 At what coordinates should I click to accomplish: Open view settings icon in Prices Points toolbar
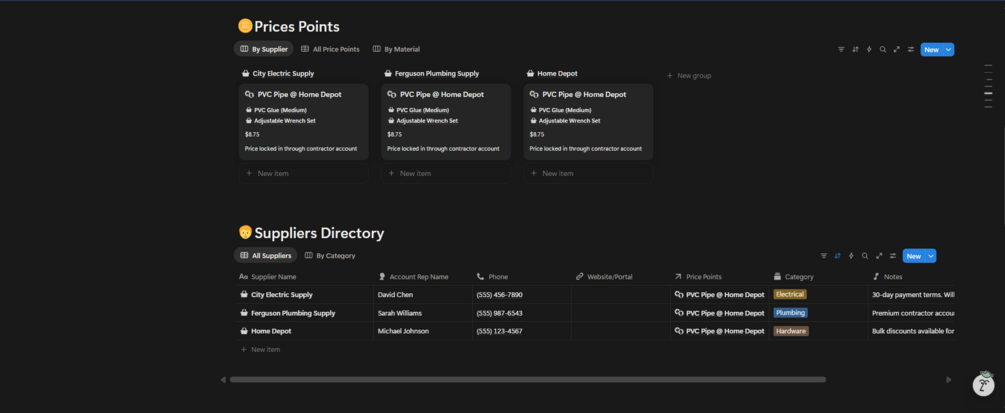click(x=911, y=49)
